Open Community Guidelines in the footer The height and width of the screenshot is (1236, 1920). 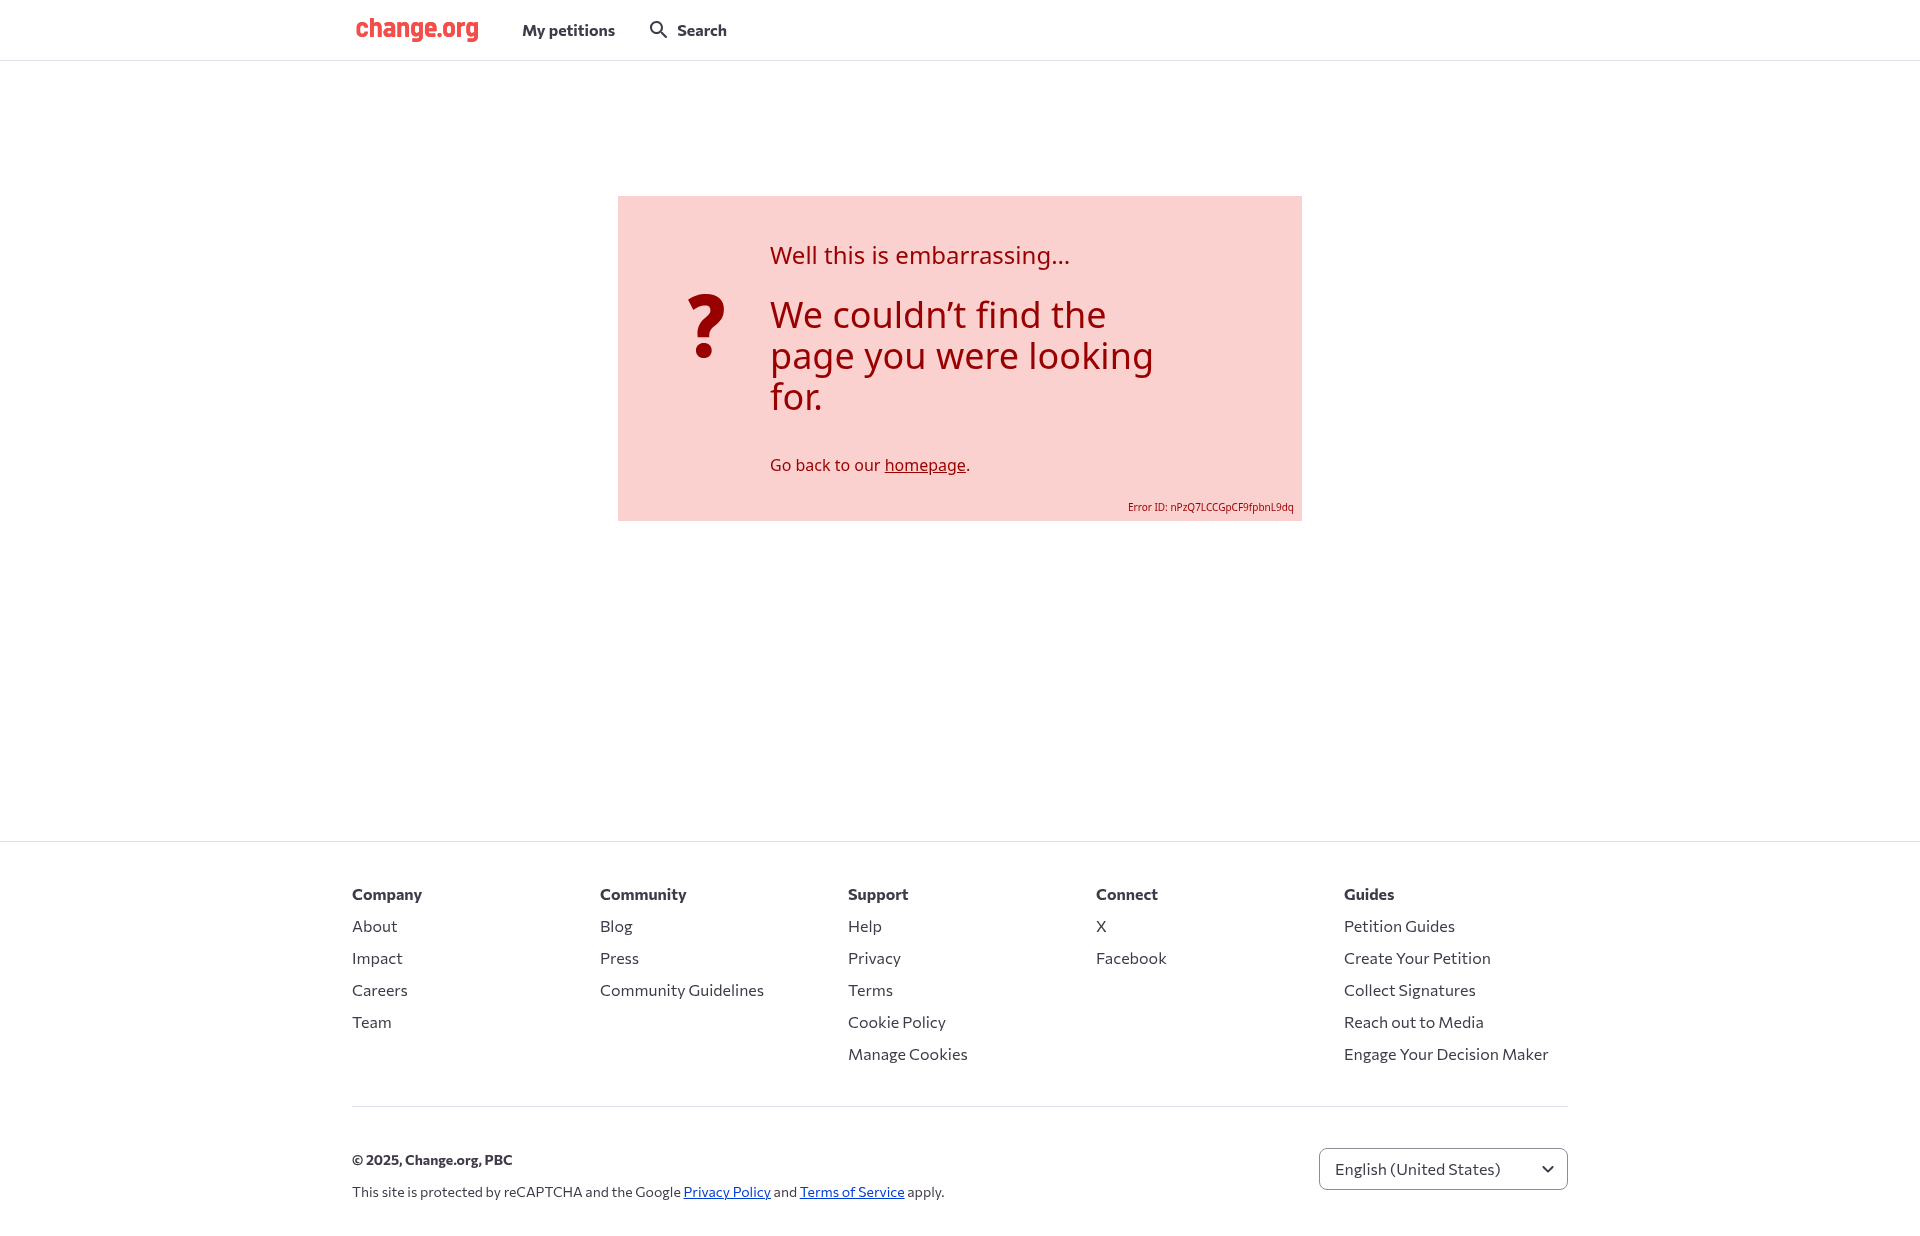682,990
